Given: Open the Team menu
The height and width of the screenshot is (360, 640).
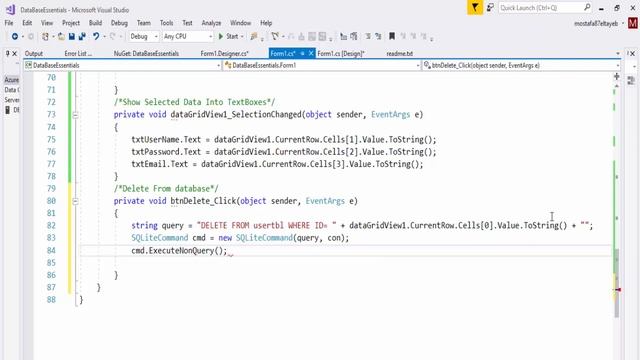Looking at the screenshot, I should (144, 23).
